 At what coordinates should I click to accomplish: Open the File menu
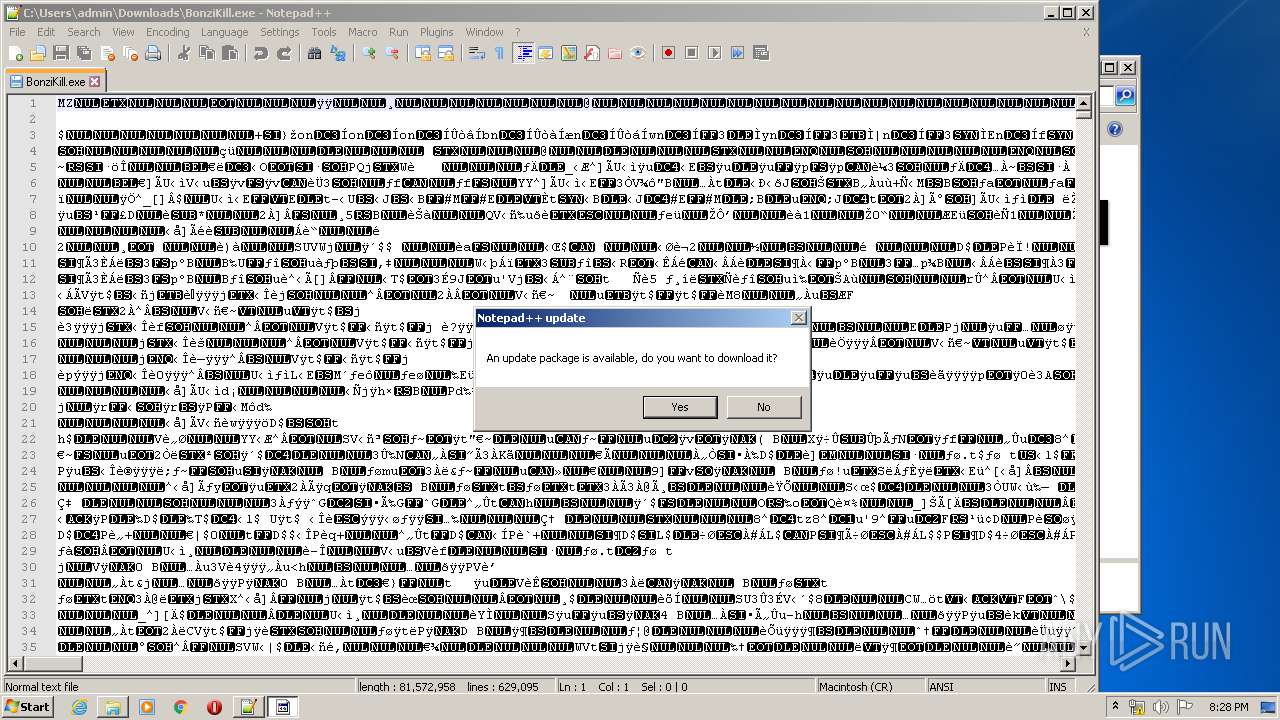click(x=17, y=32)
